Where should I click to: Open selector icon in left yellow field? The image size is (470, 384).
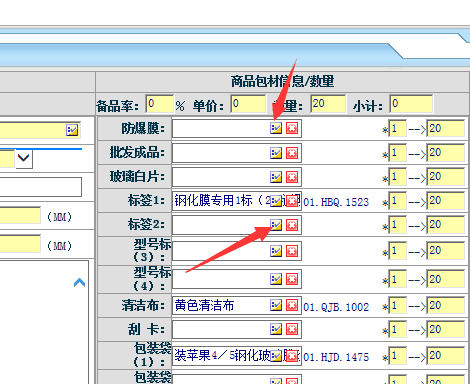72,130
